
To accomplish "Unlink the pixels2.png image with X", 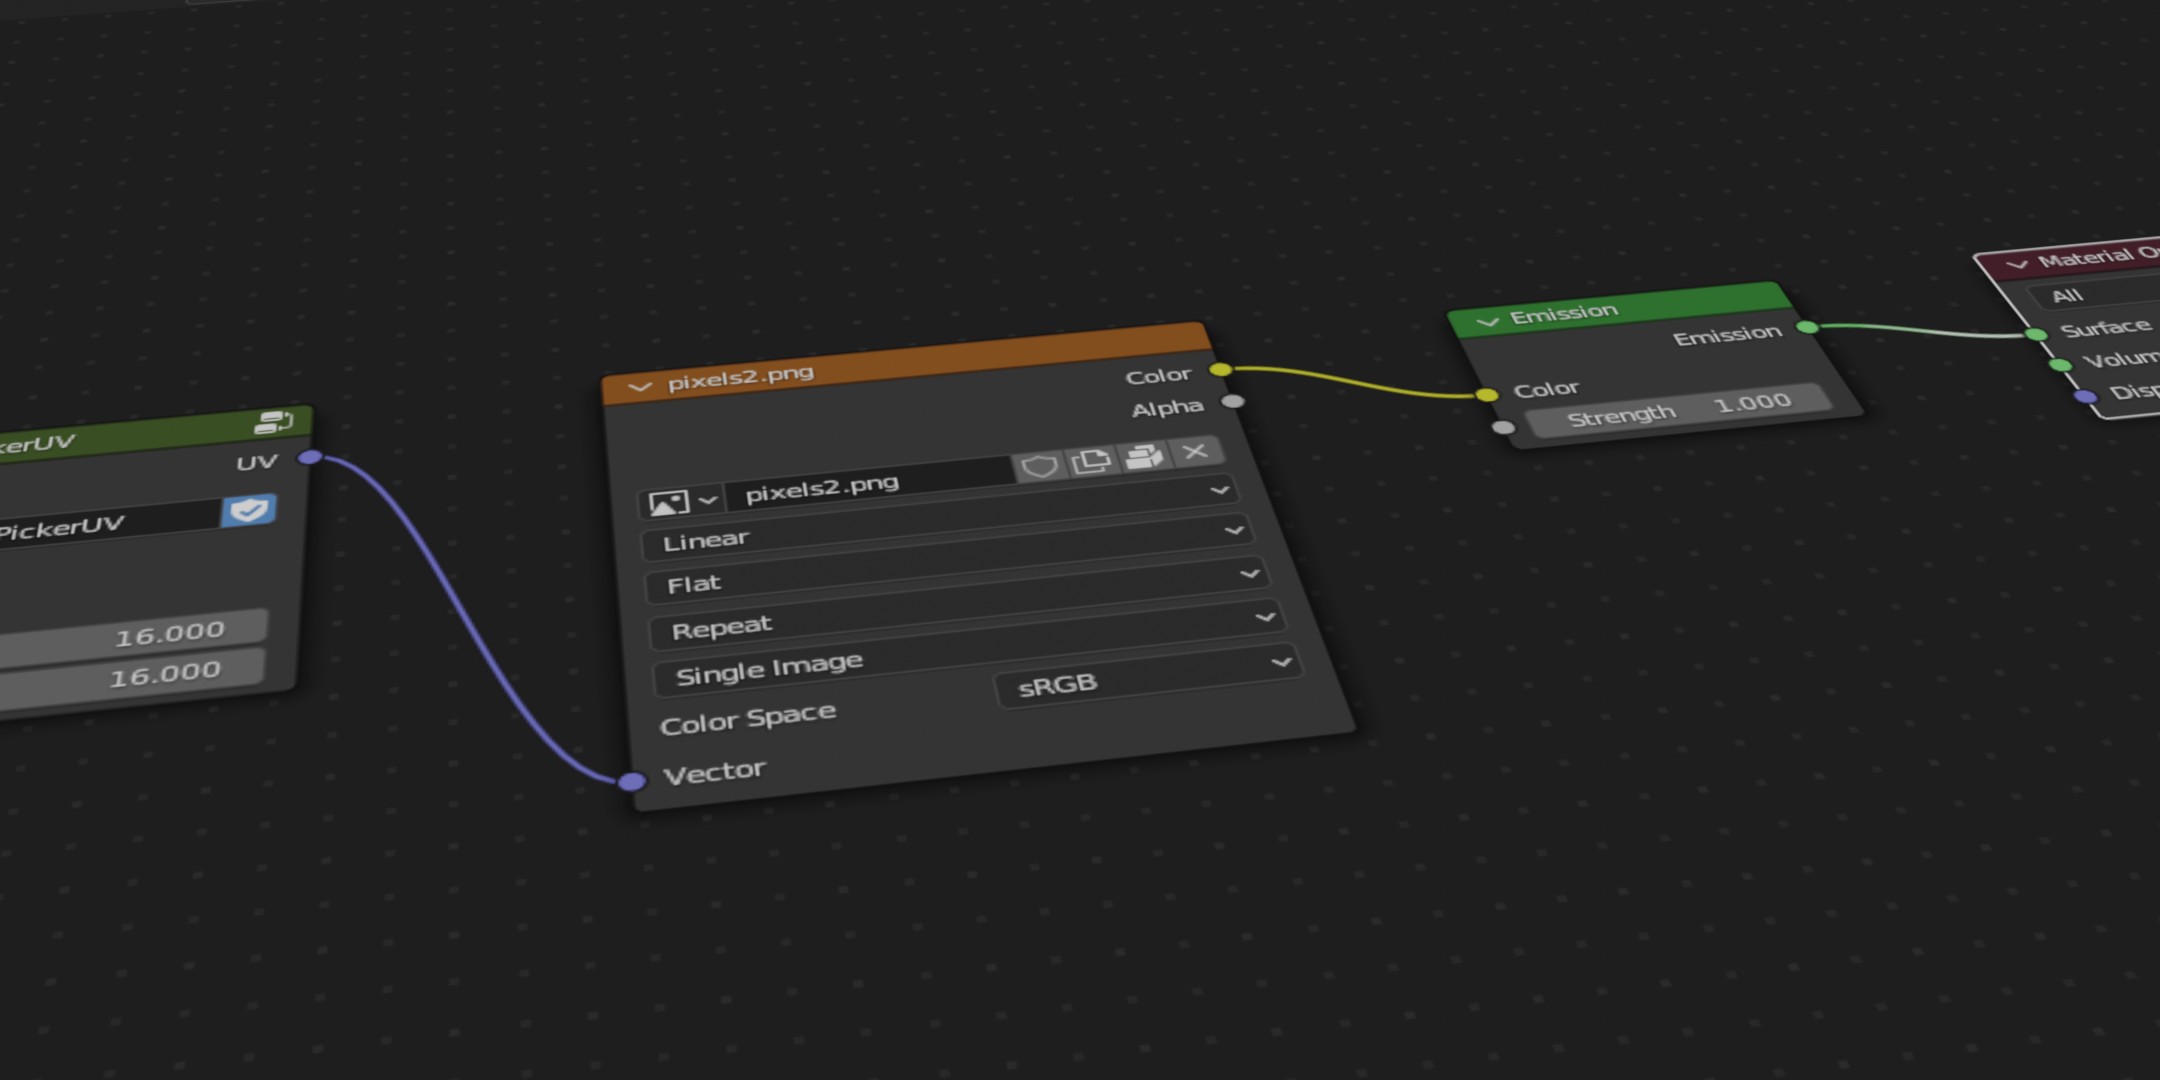I will pyautogui.click(x=1195, y=452).
